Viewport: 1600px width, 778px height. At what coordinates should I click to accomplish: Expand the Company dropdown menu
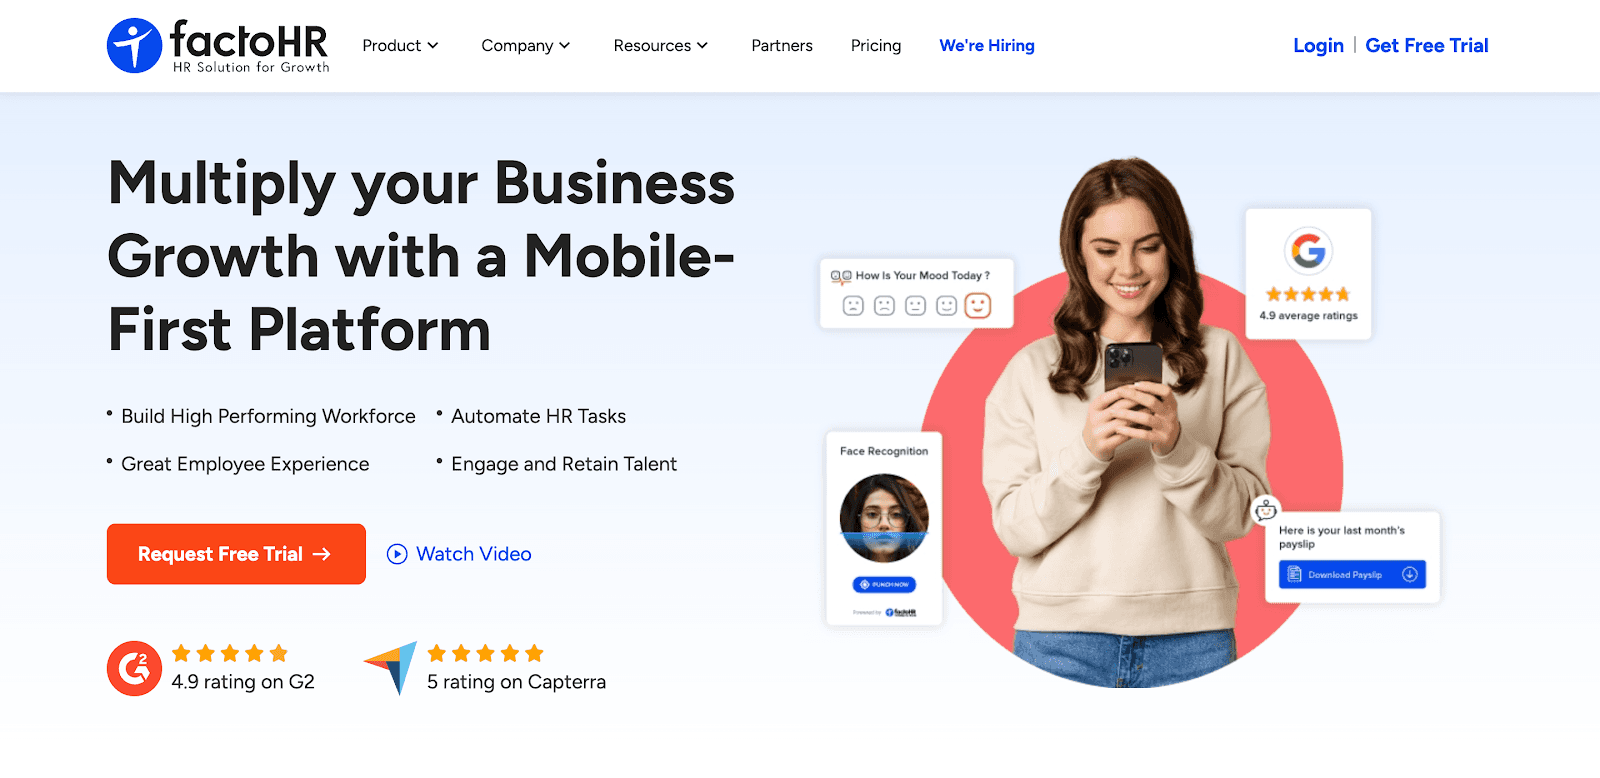tap(526, 46)
